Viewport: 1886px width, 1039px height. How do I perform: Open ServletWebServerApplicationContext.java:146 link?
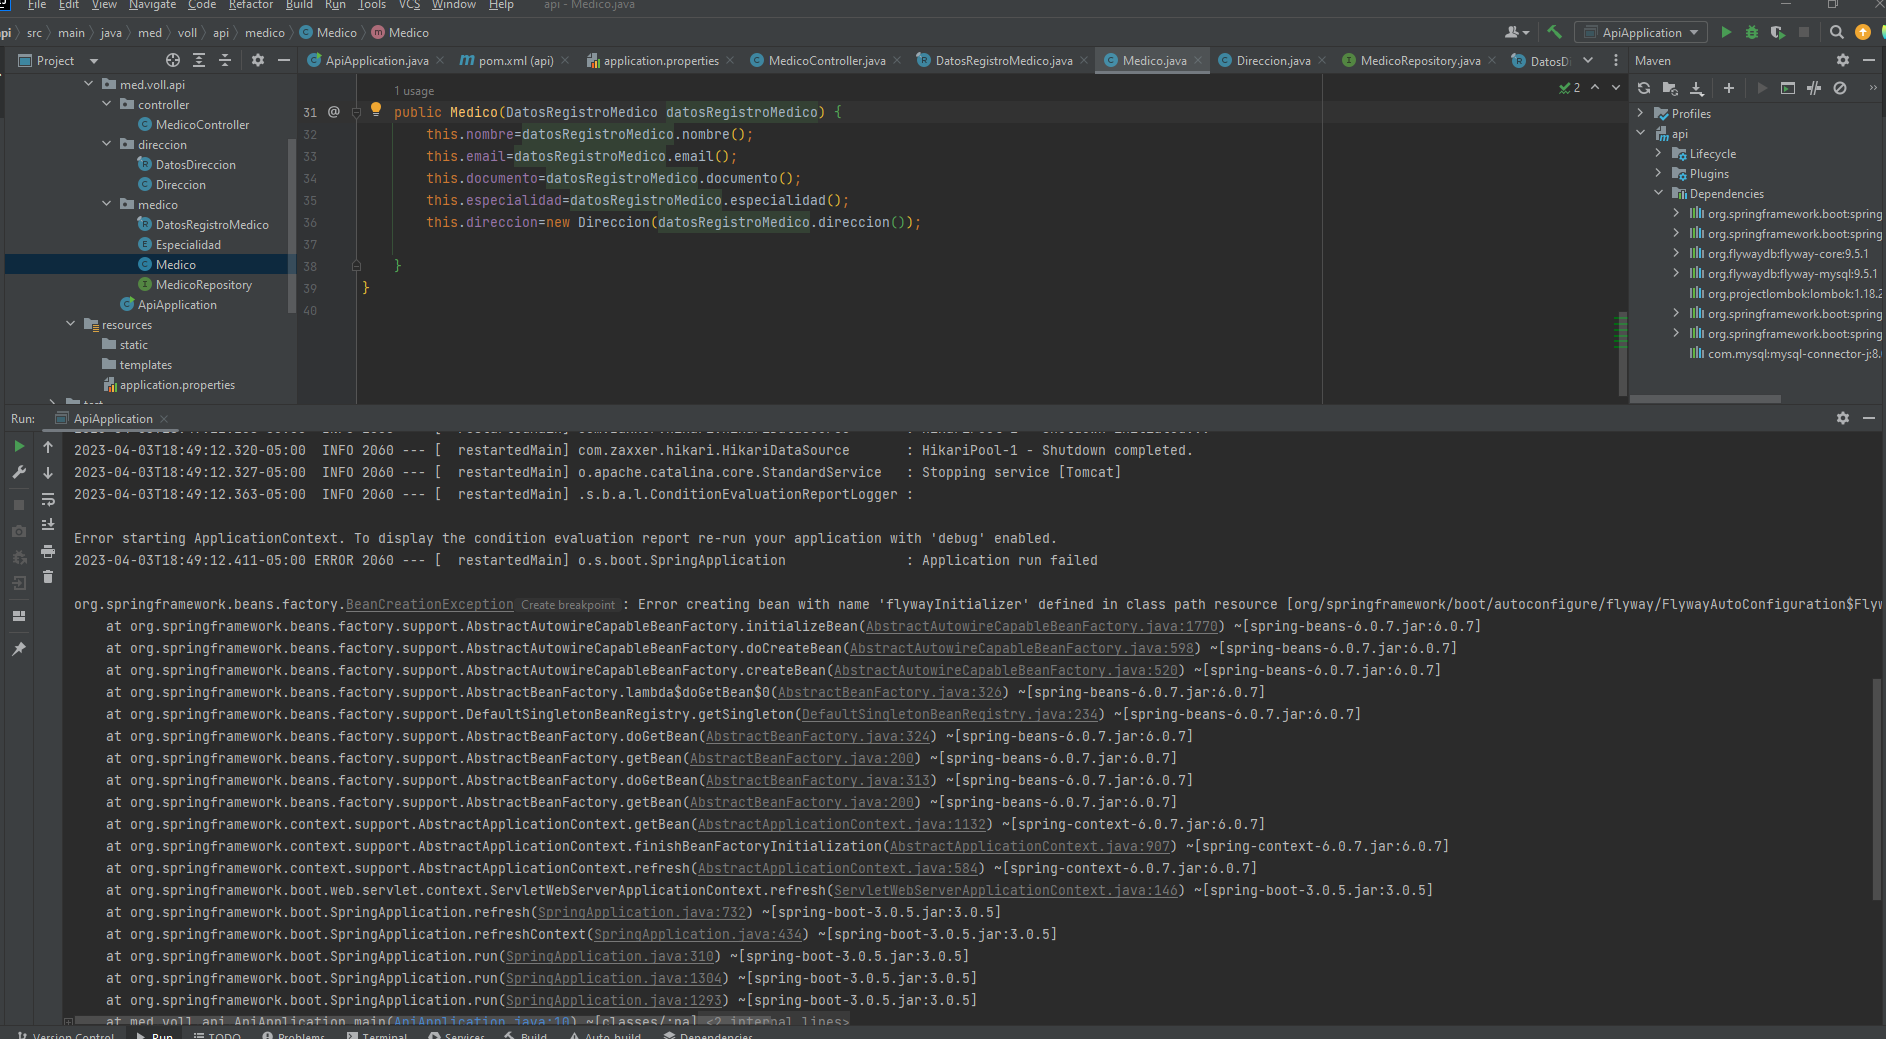point(1006,890)
